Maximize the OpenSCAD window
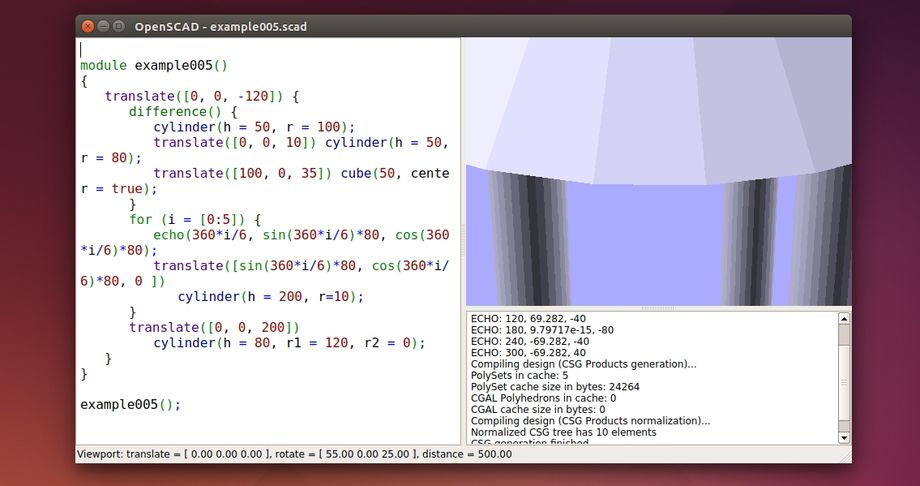Screen dimensions: 920x486 pyautogui.click(x=119, y=26)
